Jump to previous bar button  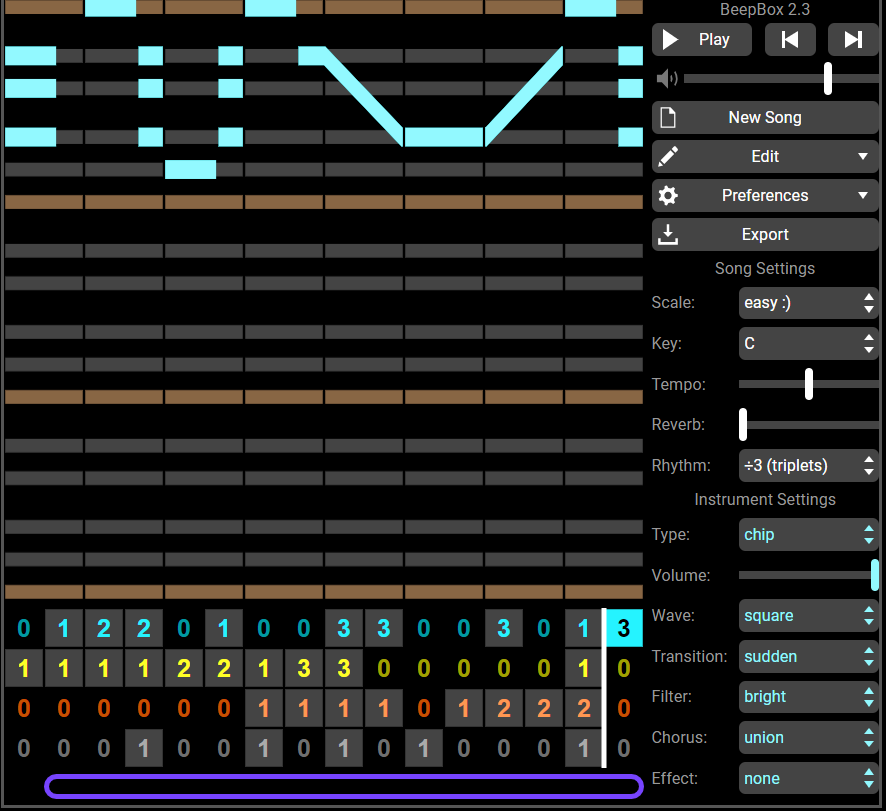(x=790, y=40)
